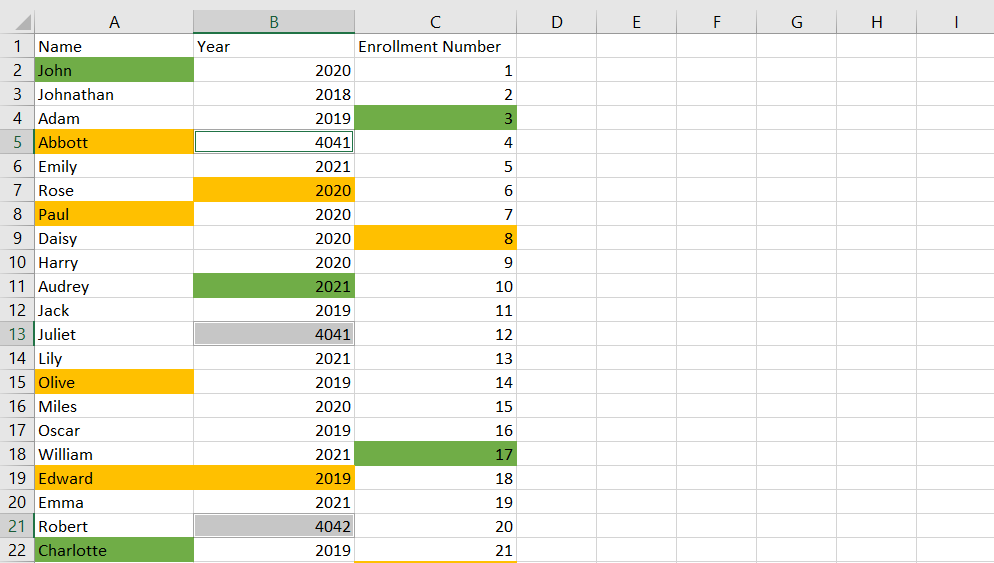The image size is (994, 563).
Task: Select the orange 'Paul' cell
Action: point(114,214)
